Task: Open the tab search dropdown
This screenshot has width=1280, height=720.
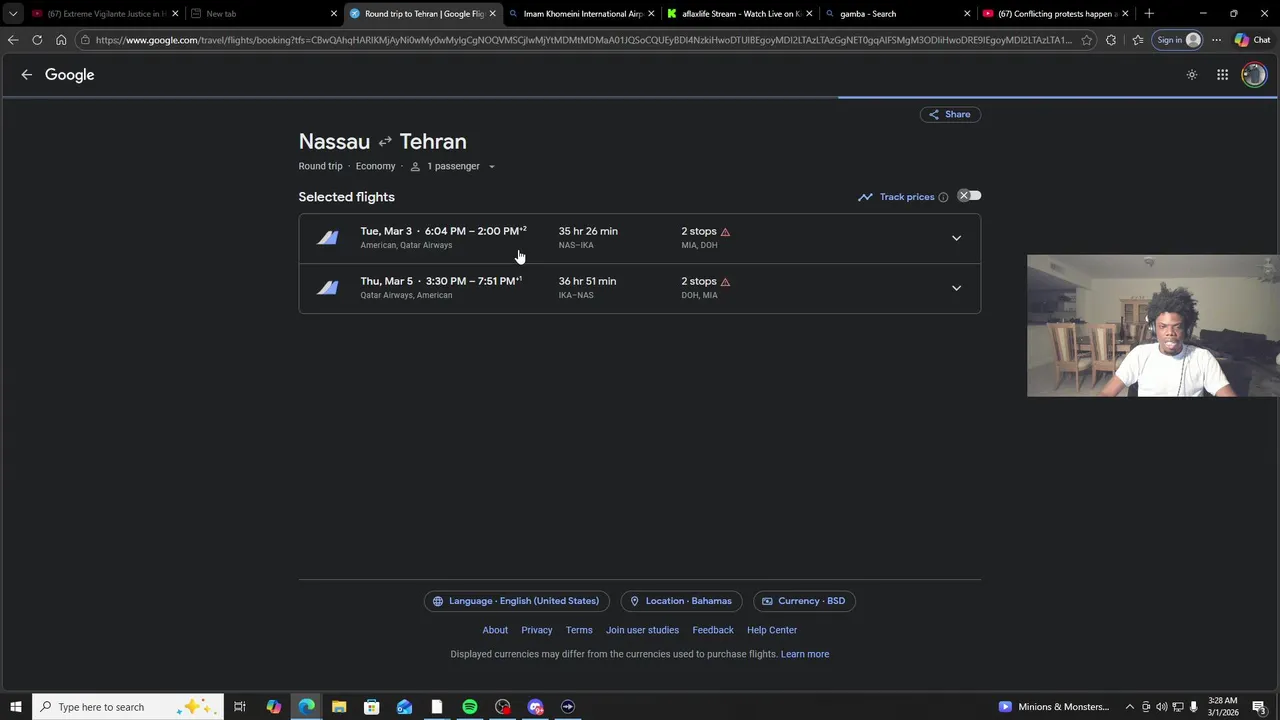Action: point(13,14)
